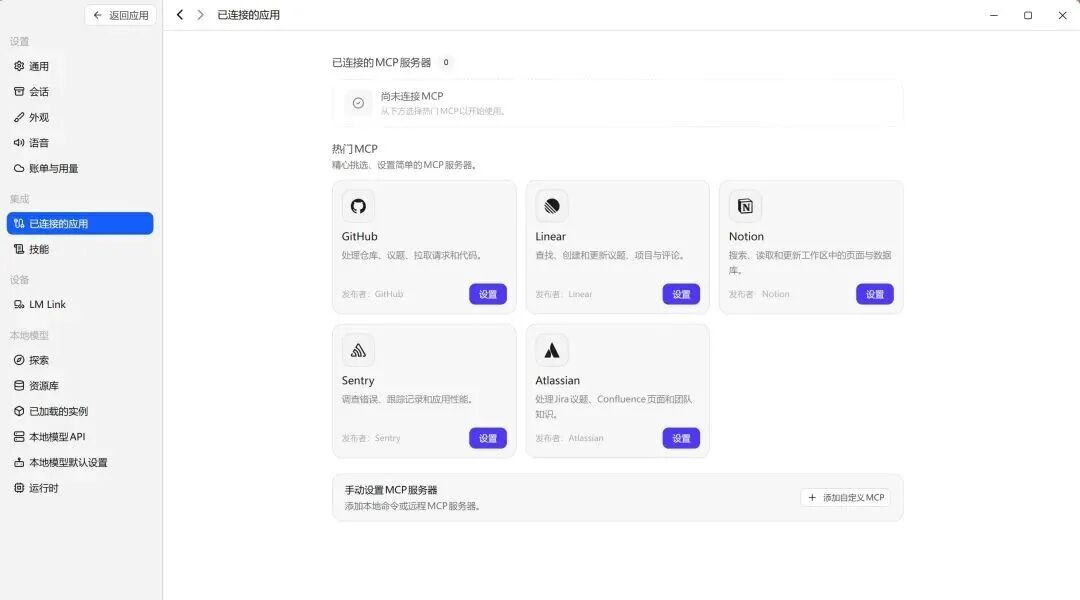Click the Sentry logo icon

coord(358,351)
